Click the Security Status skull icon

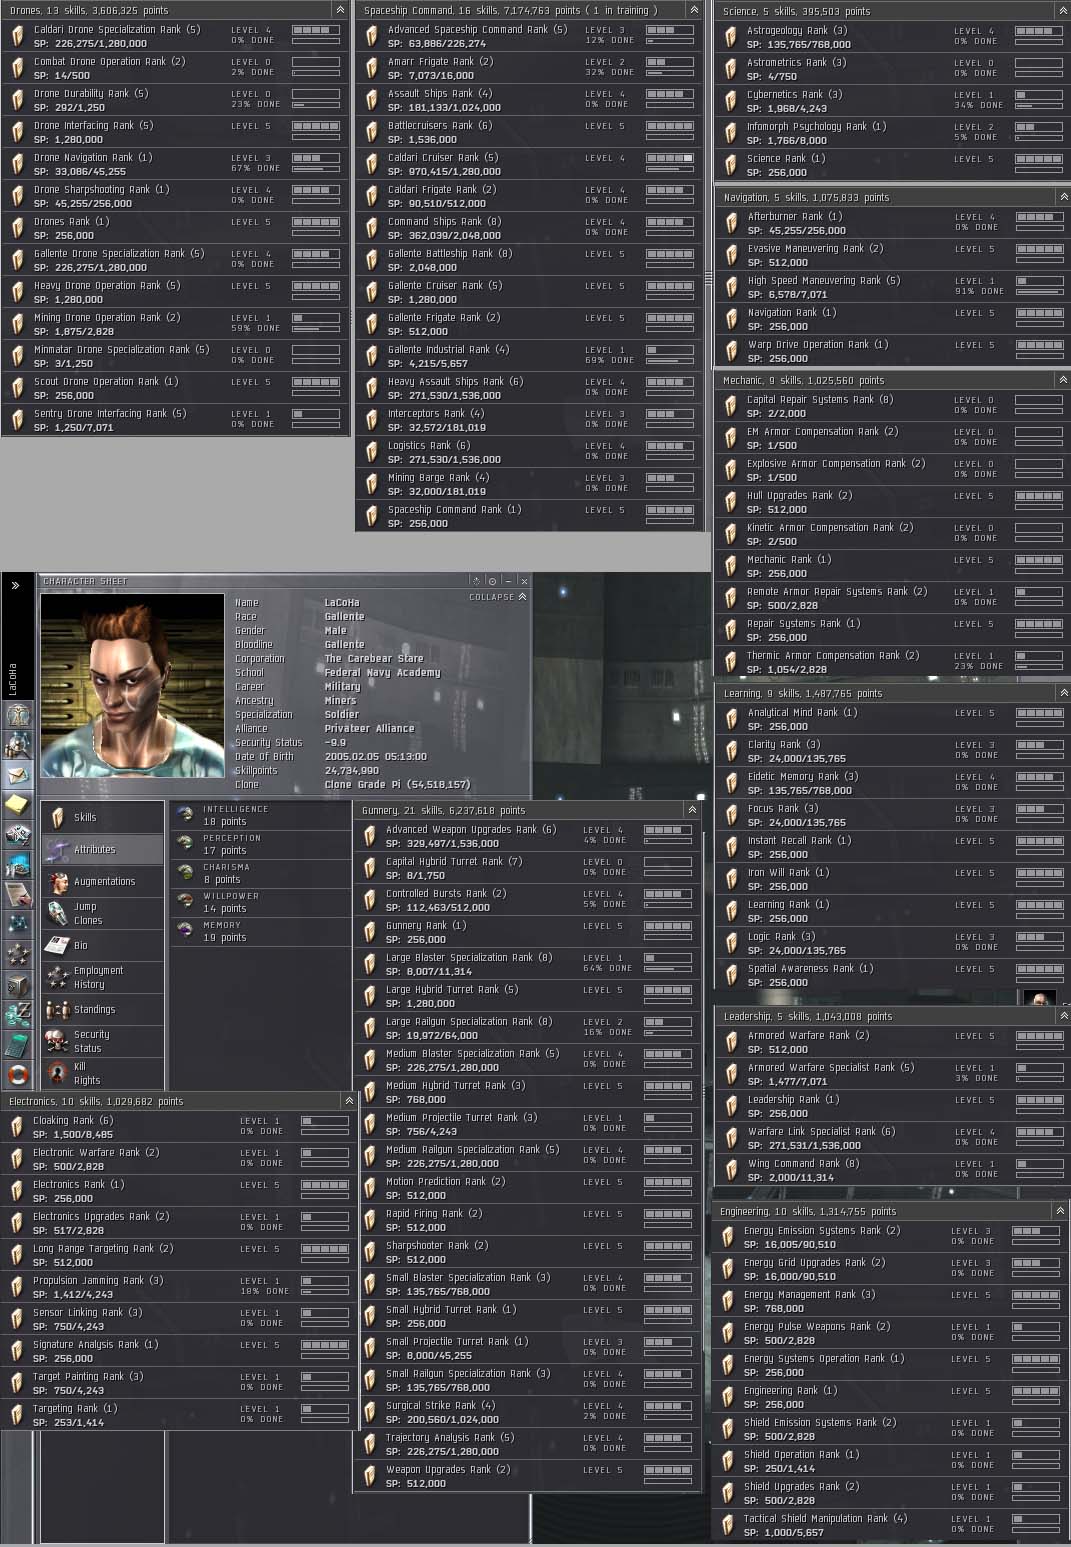click(x=58, y=1041)
